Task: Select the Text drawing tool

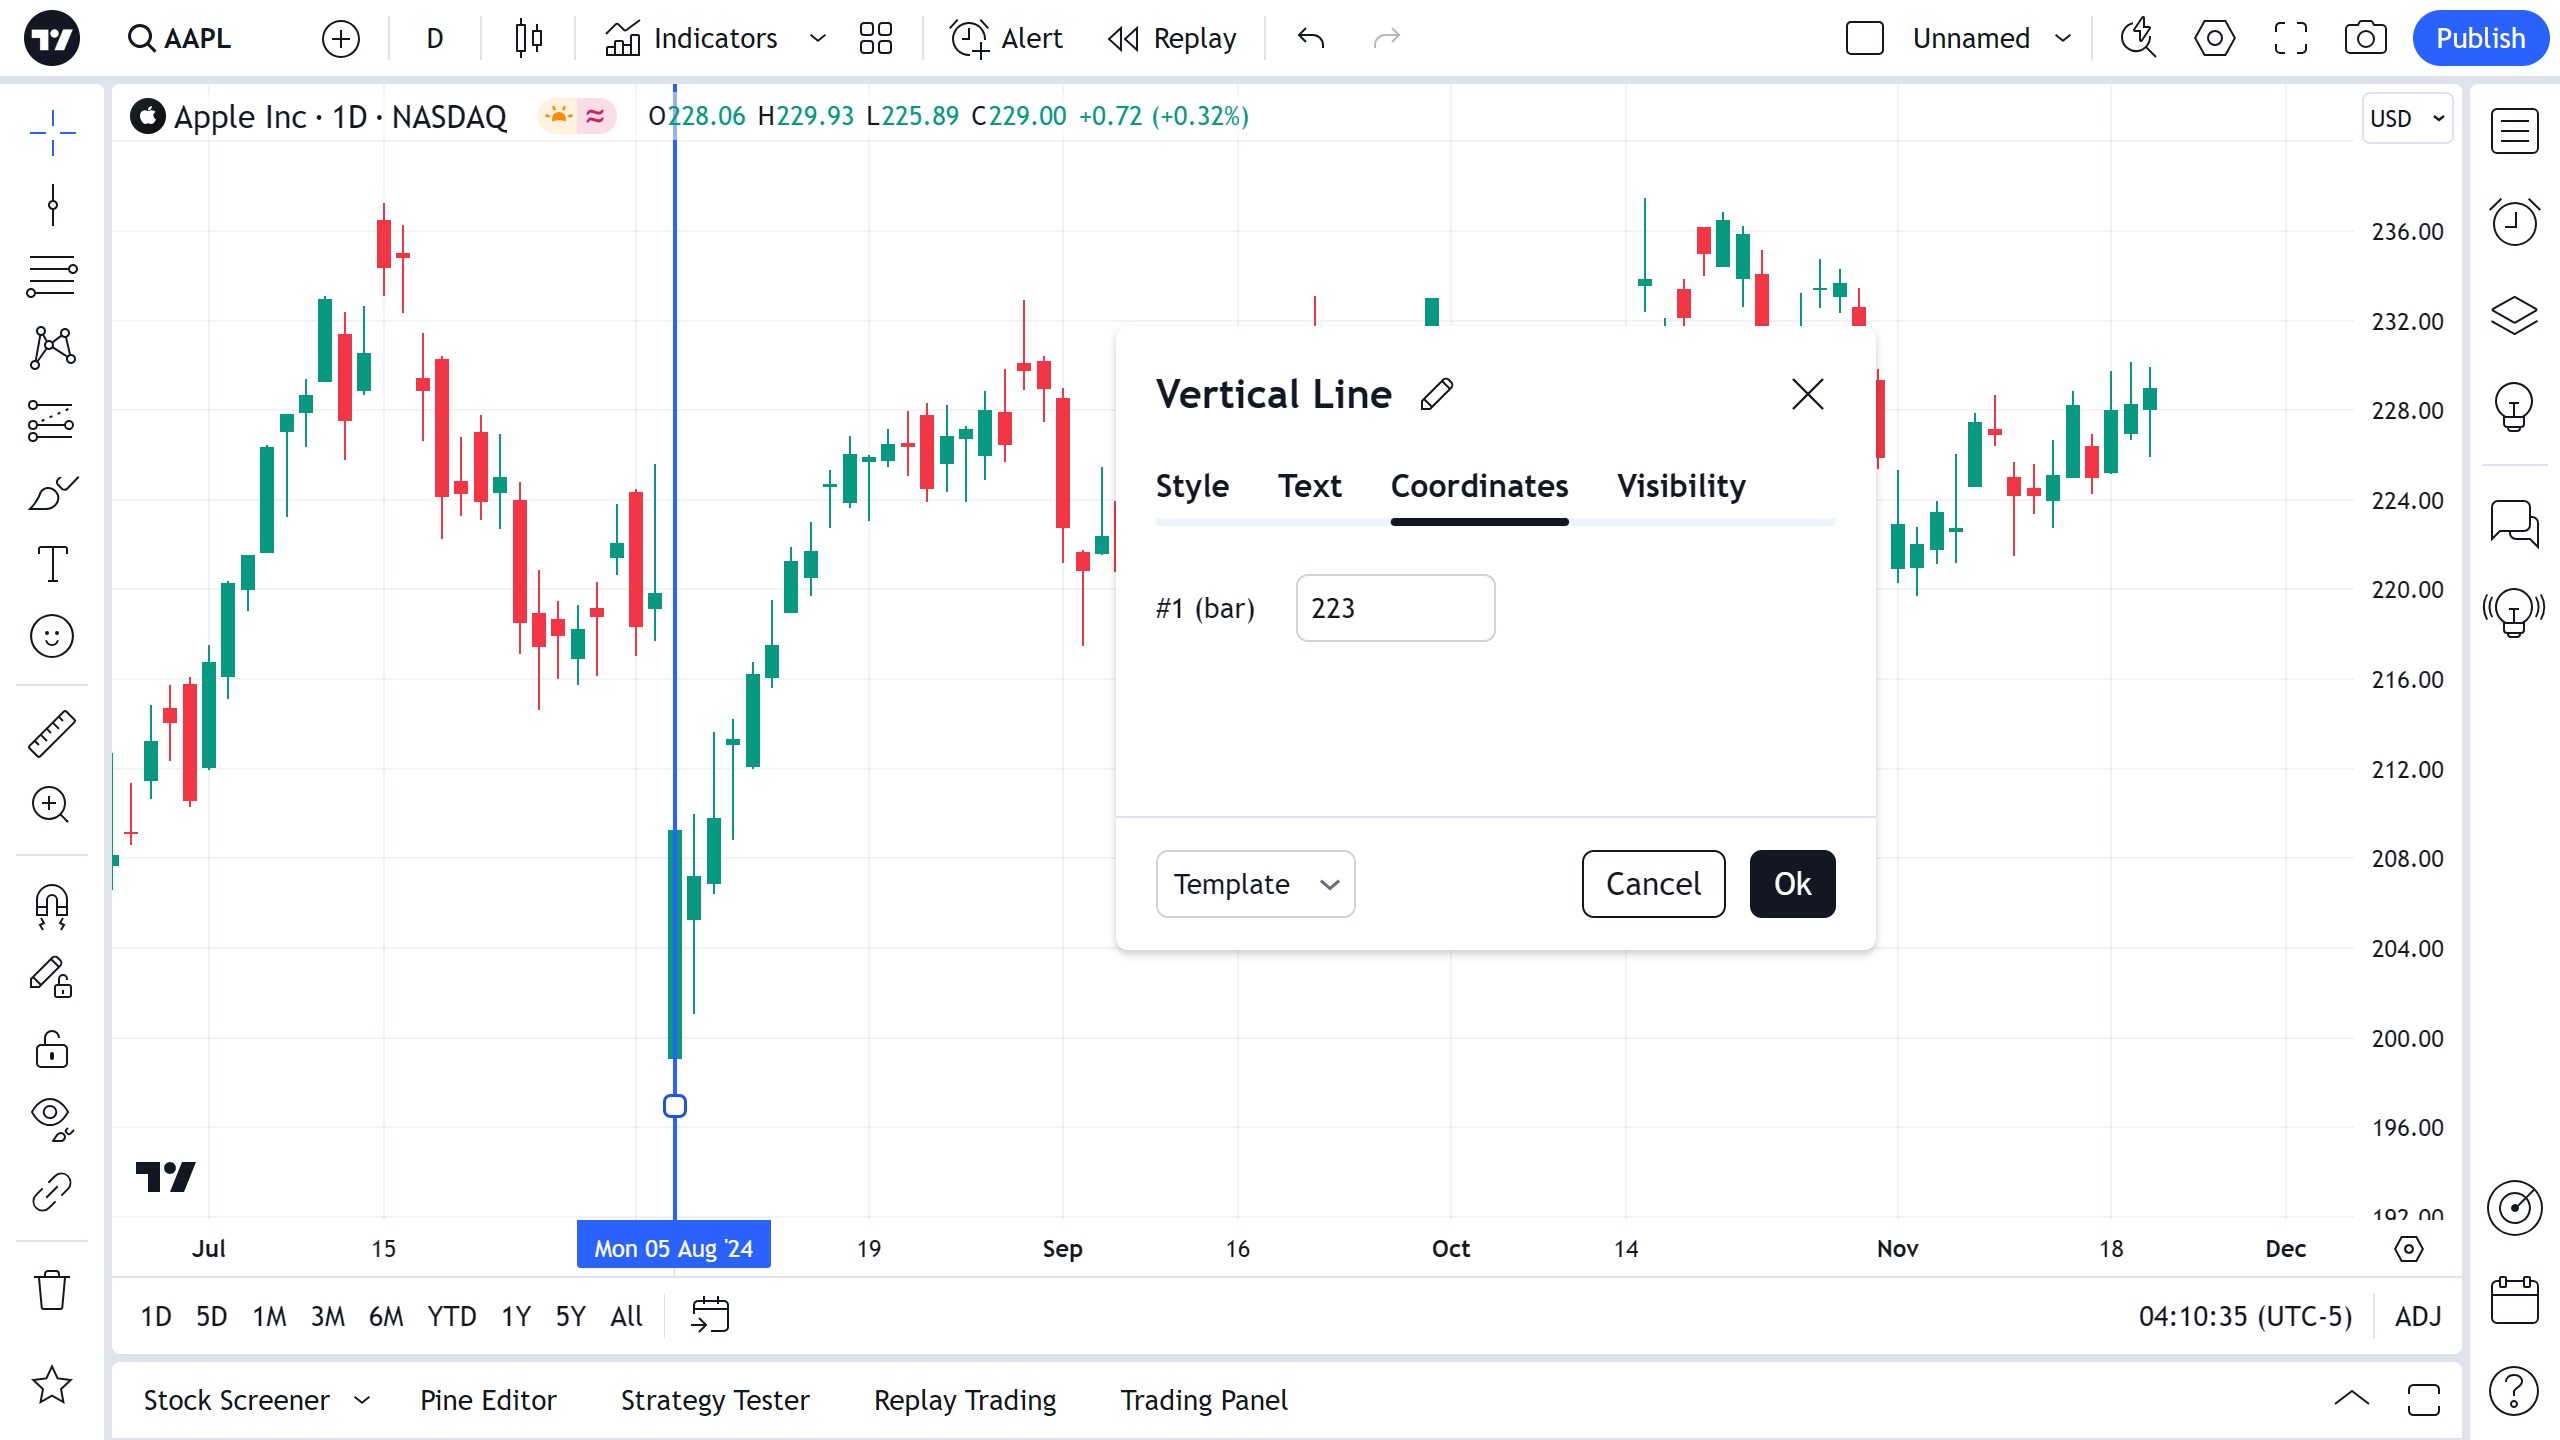Action: pos(51,564)
